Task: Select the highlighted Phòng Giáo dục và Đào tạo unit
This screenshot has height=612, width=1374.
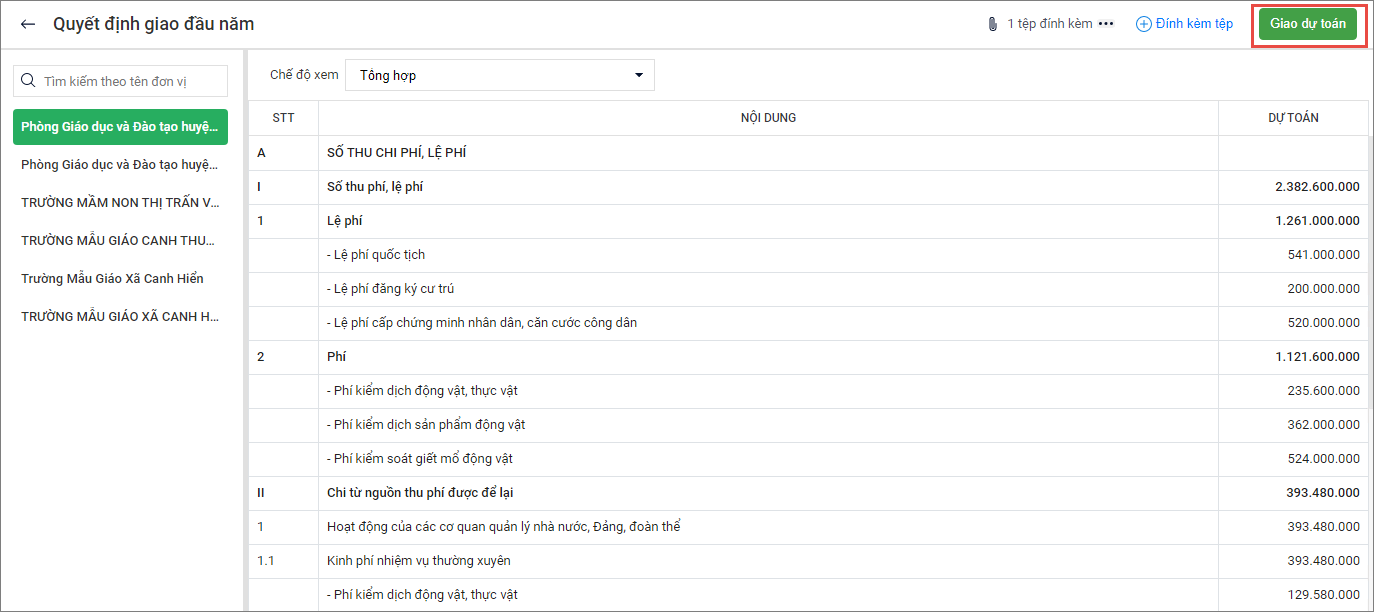Action: click(120, 127)
